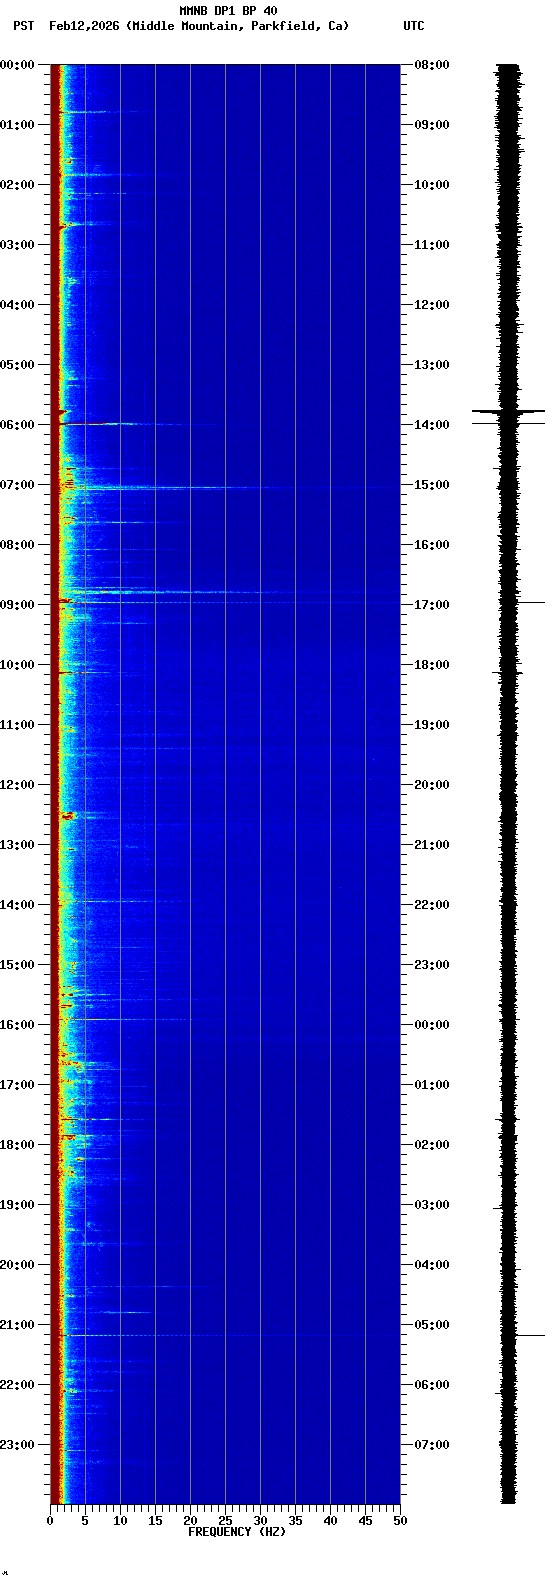Viewport: 552px width, 1584px height.
Task: Click the 05:00 label on UTC axis
Action: [432, 1325]
